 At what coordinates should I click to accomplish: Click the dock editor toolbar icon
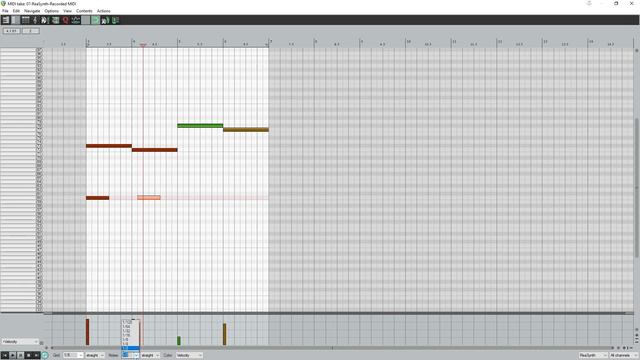click(55, 20)
